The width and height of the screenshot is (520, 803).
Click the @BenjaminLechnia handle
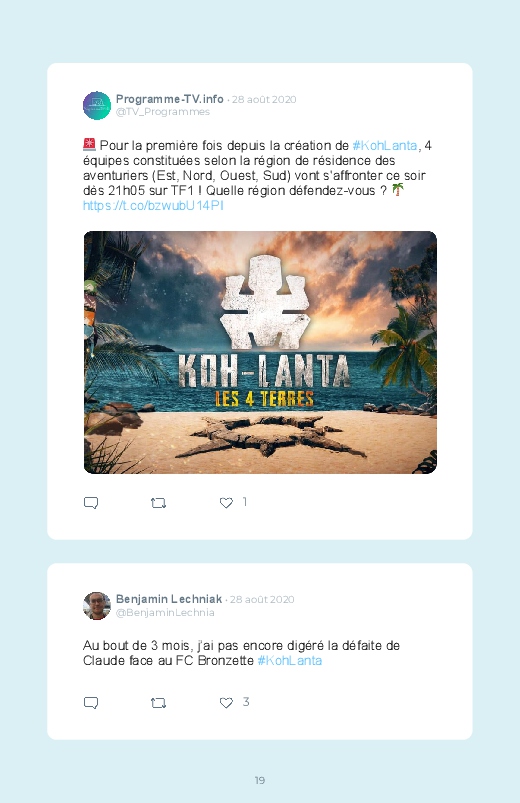tap(165, 612)
